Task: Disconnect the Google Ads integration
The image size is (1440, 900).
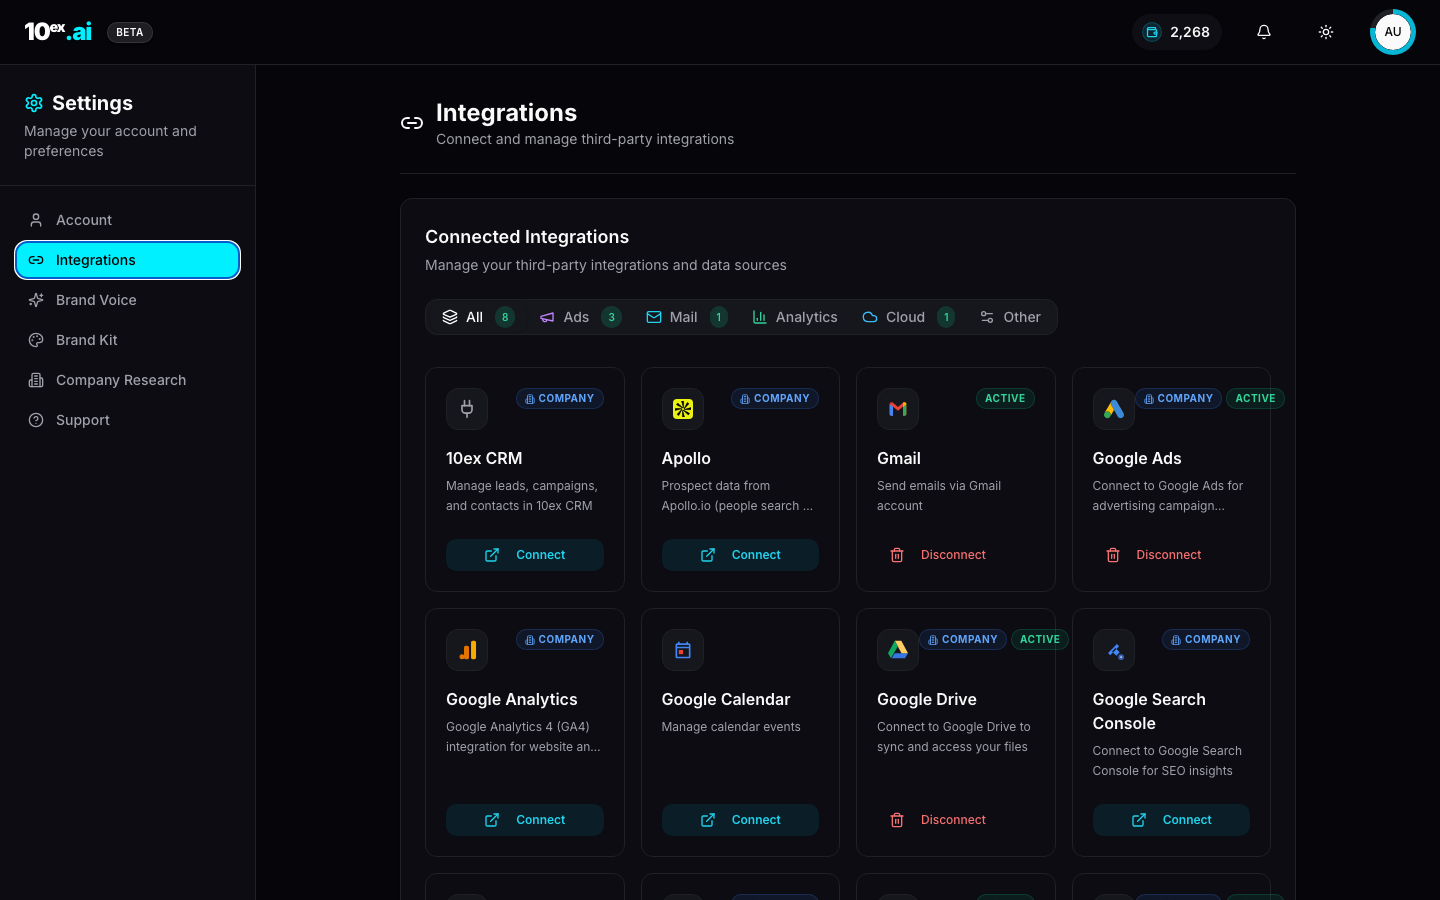Action: click(x=1153, y=555)
